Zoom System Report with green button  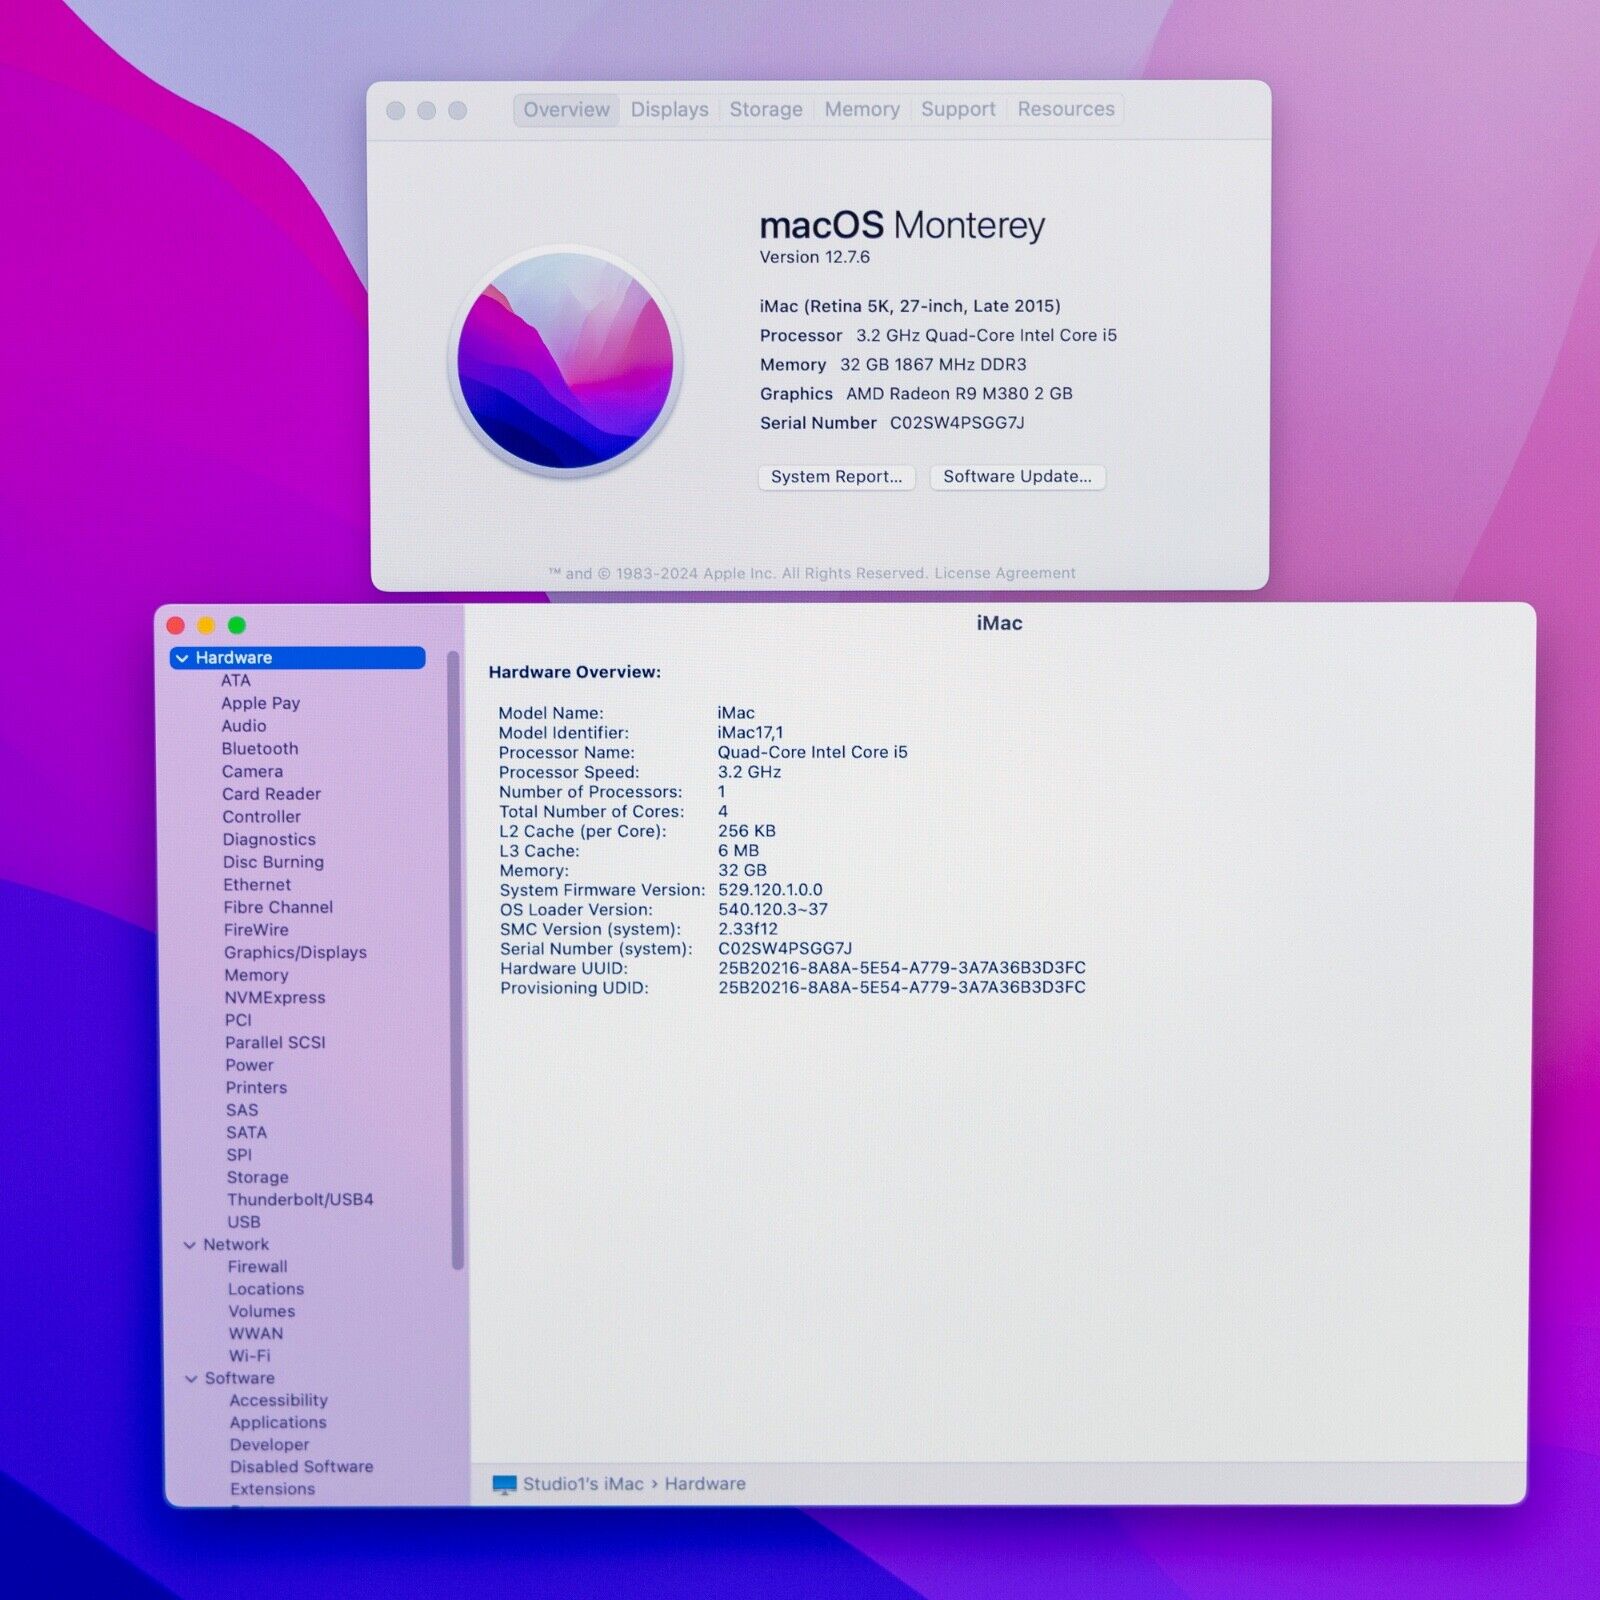tap(237, 626)
